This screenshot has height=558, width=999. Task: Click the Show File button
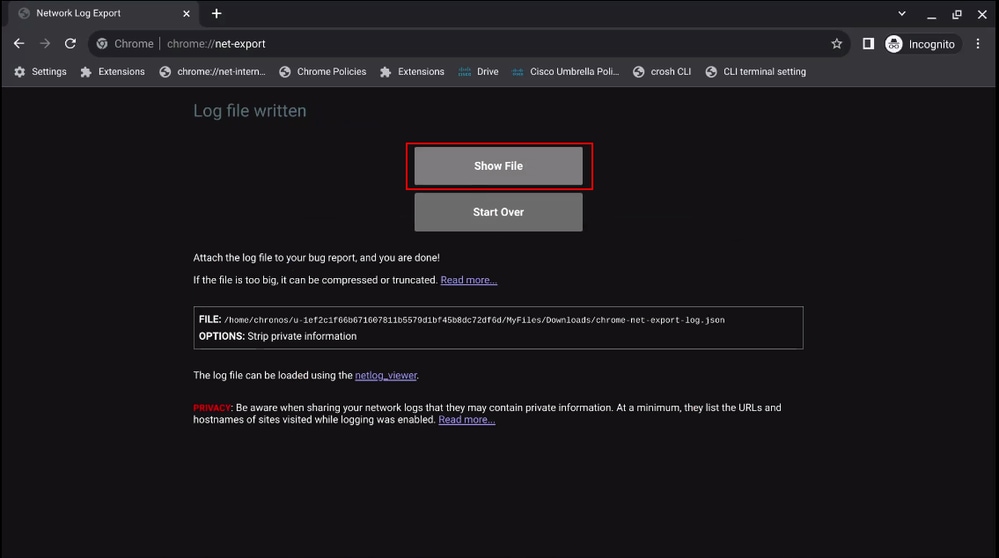tap(498, 166)
